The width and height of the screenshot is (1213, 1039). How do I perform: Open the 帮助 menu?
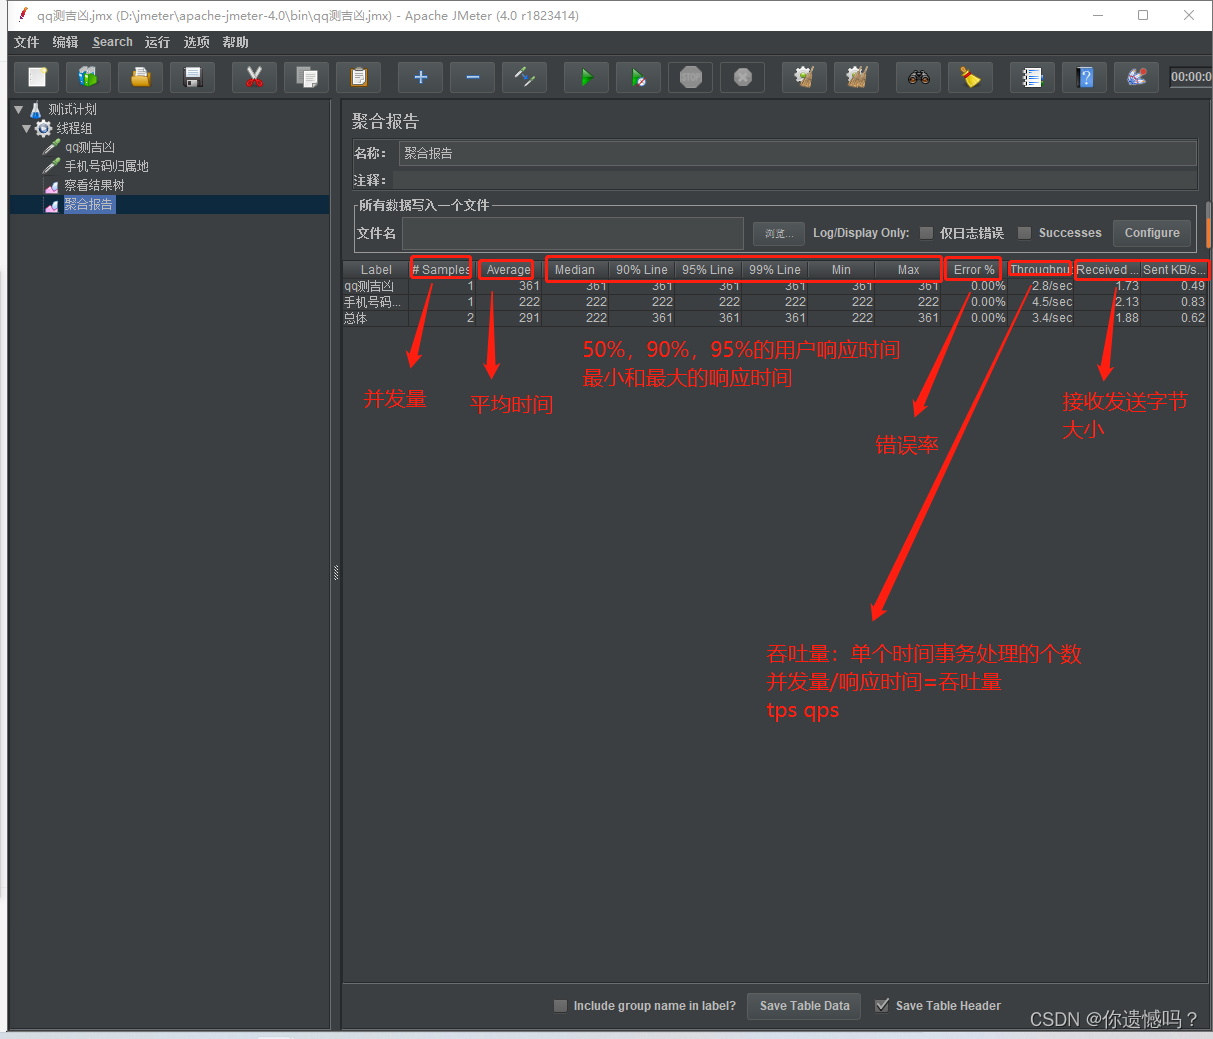click(235, 42)
